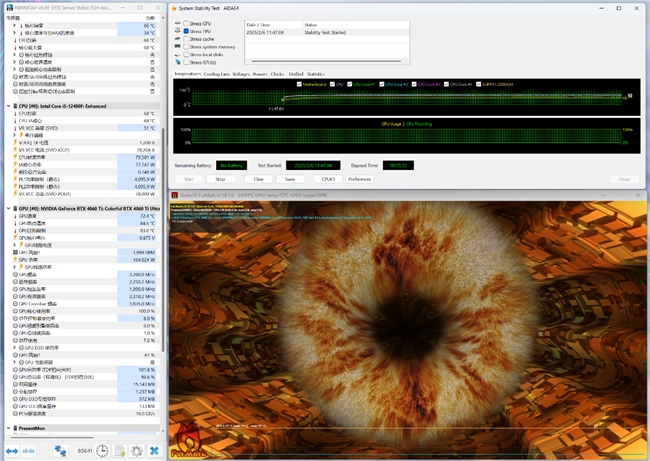Click the disk icon beside Stress local disks
Viewport: 650px width, 461px height.
178,54
